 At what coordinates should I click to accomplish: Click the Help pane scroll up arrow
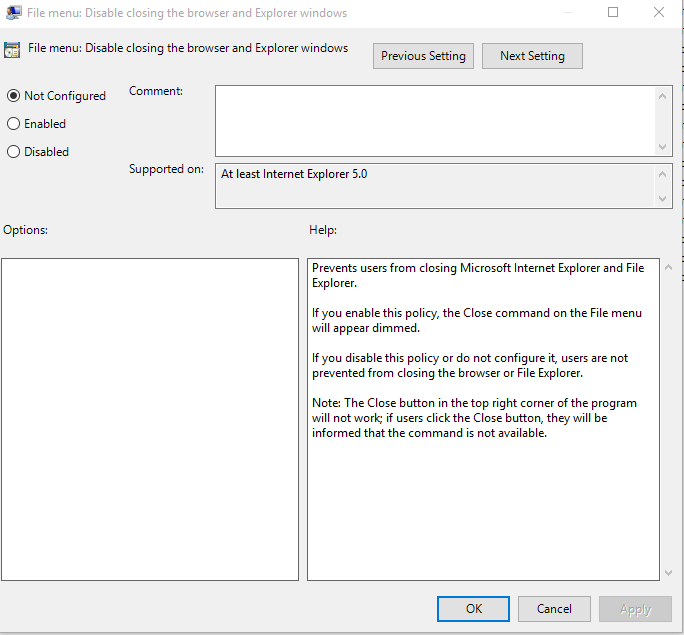coord(668,267)
